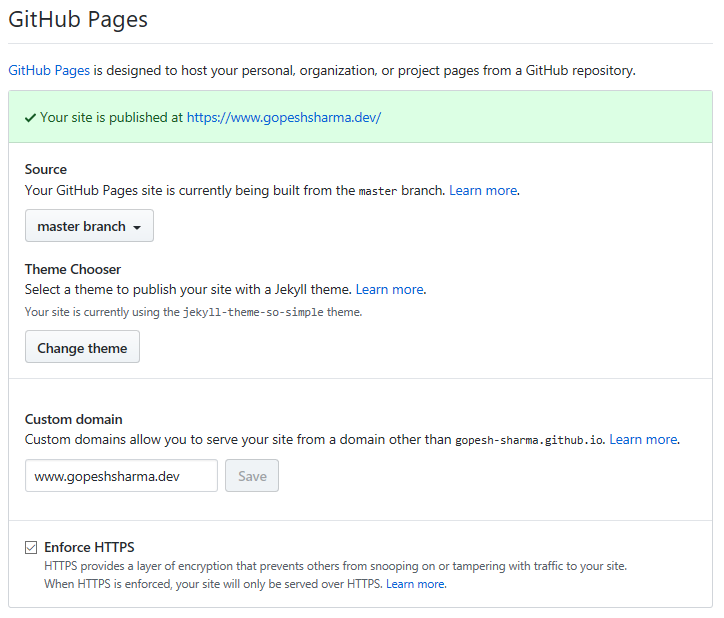
Task: Click Learn more link about enforcing HTTPS
Action: pyautogui.click(x=416, y=584)
